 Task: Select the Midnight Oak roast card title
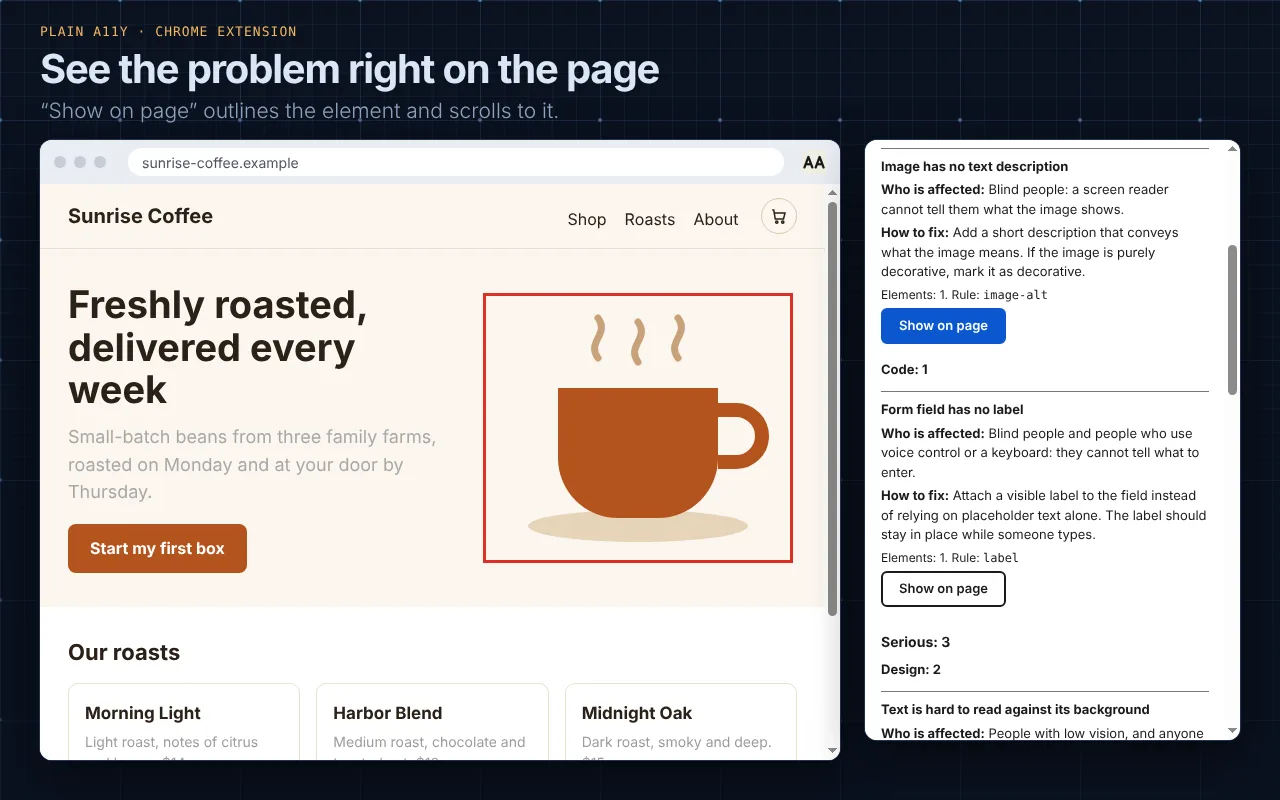[x=637, y=713]
